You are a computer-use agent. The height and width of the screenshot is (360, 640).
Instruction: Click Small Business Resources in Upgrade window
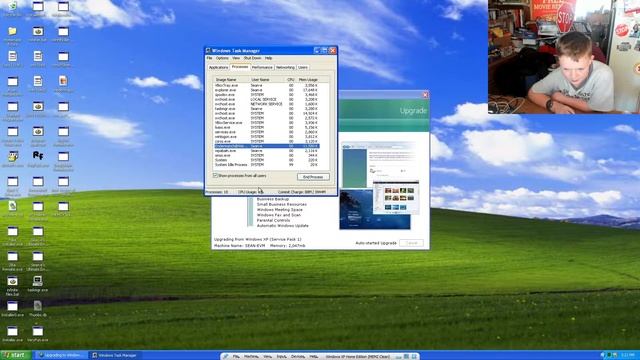(x=282, y=204)
